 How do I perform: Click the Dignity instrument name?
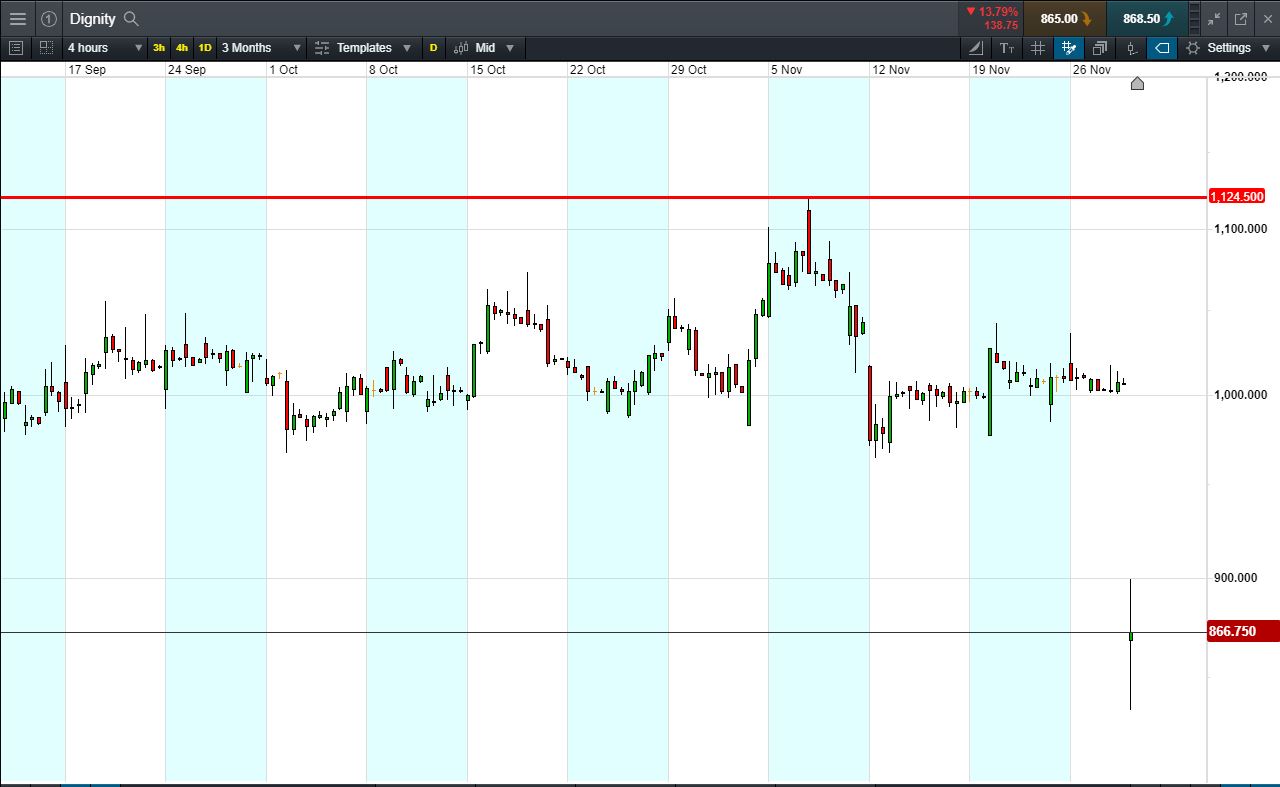click(x=93, y=19)
